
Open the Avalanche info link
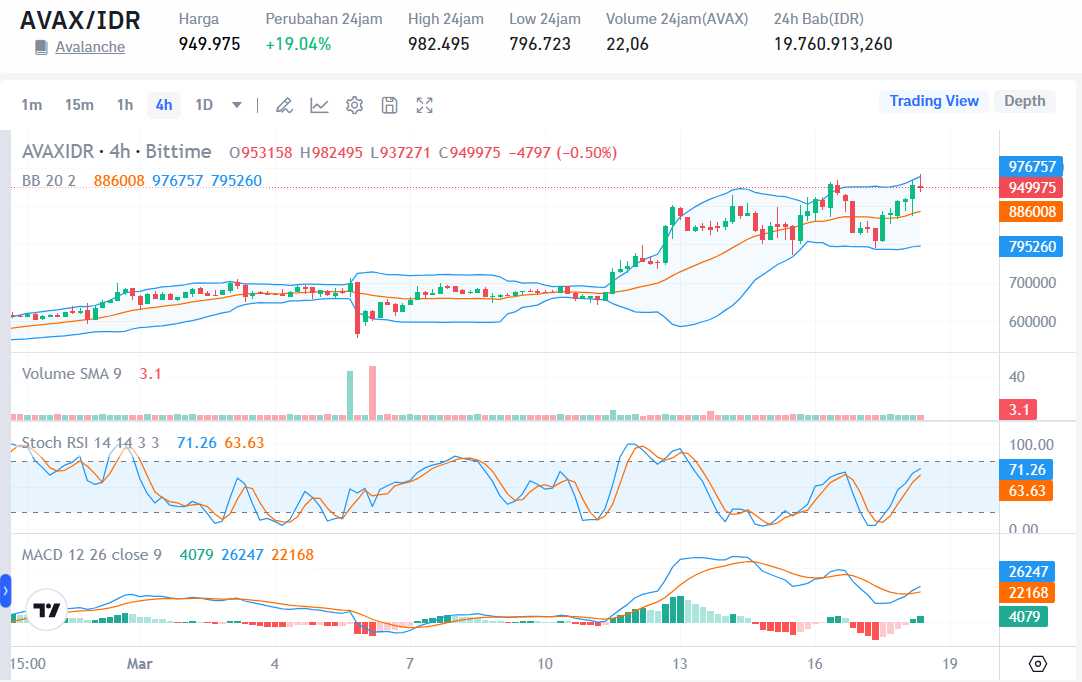(x=90, y=47)
